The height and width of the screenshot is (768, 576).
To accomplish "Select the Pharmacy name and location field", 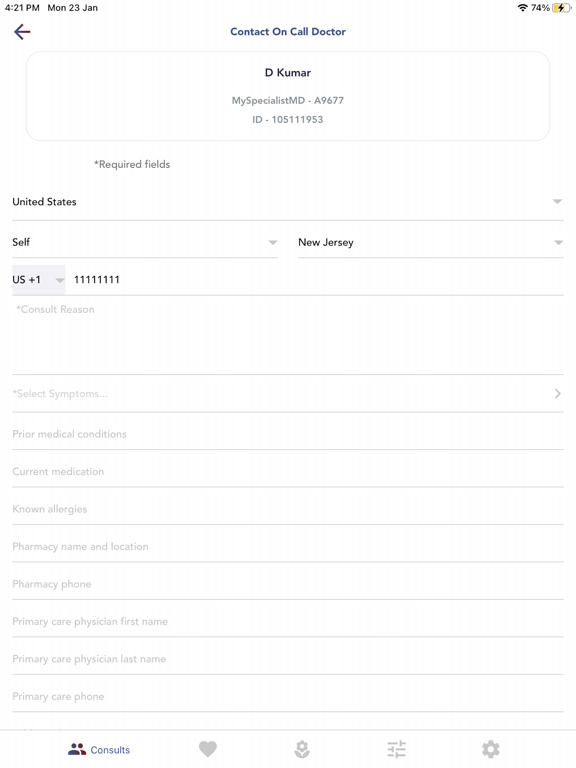I will (288, 547).
